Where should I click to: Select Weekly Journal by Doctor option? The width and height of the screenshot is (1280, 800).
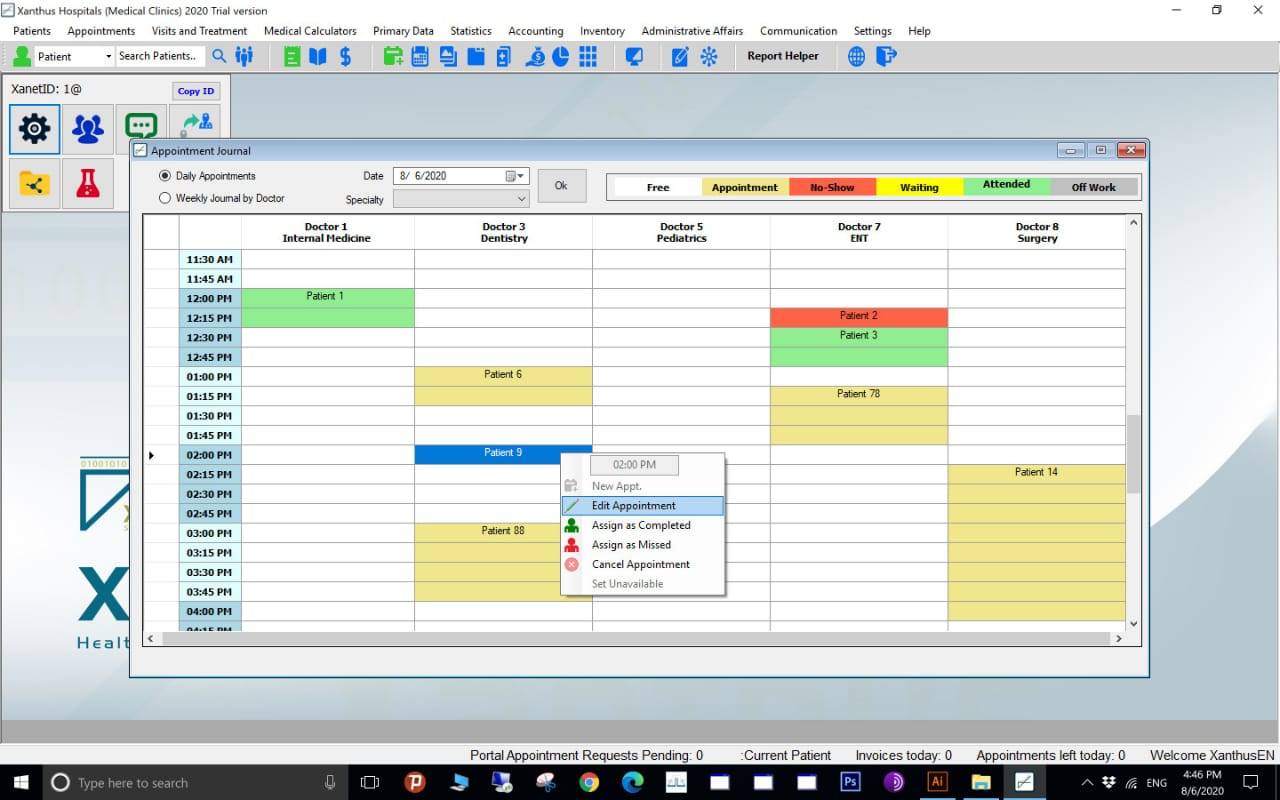tap(166, 198)
